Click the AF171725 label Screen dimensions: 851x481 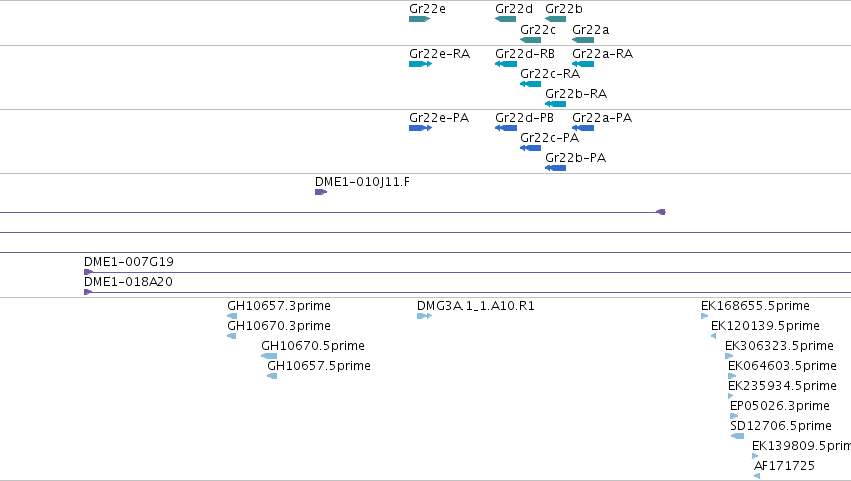[x=784, y=466]
